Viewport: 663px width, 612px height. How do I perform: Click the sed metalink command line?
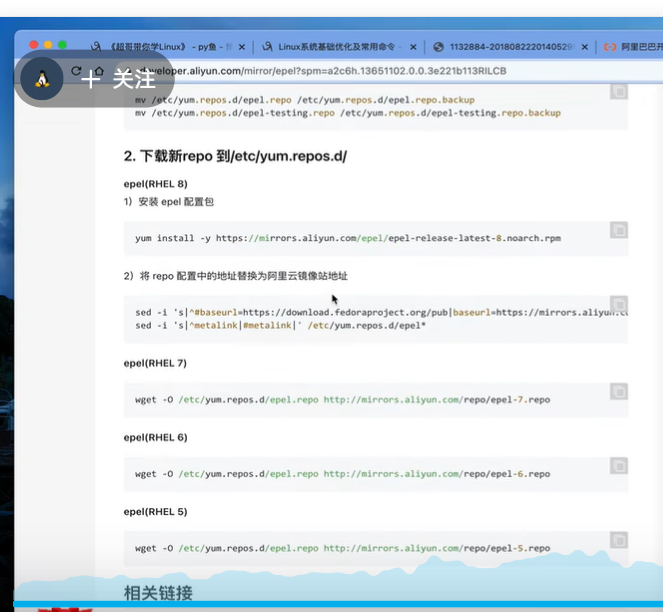[280, 325]
